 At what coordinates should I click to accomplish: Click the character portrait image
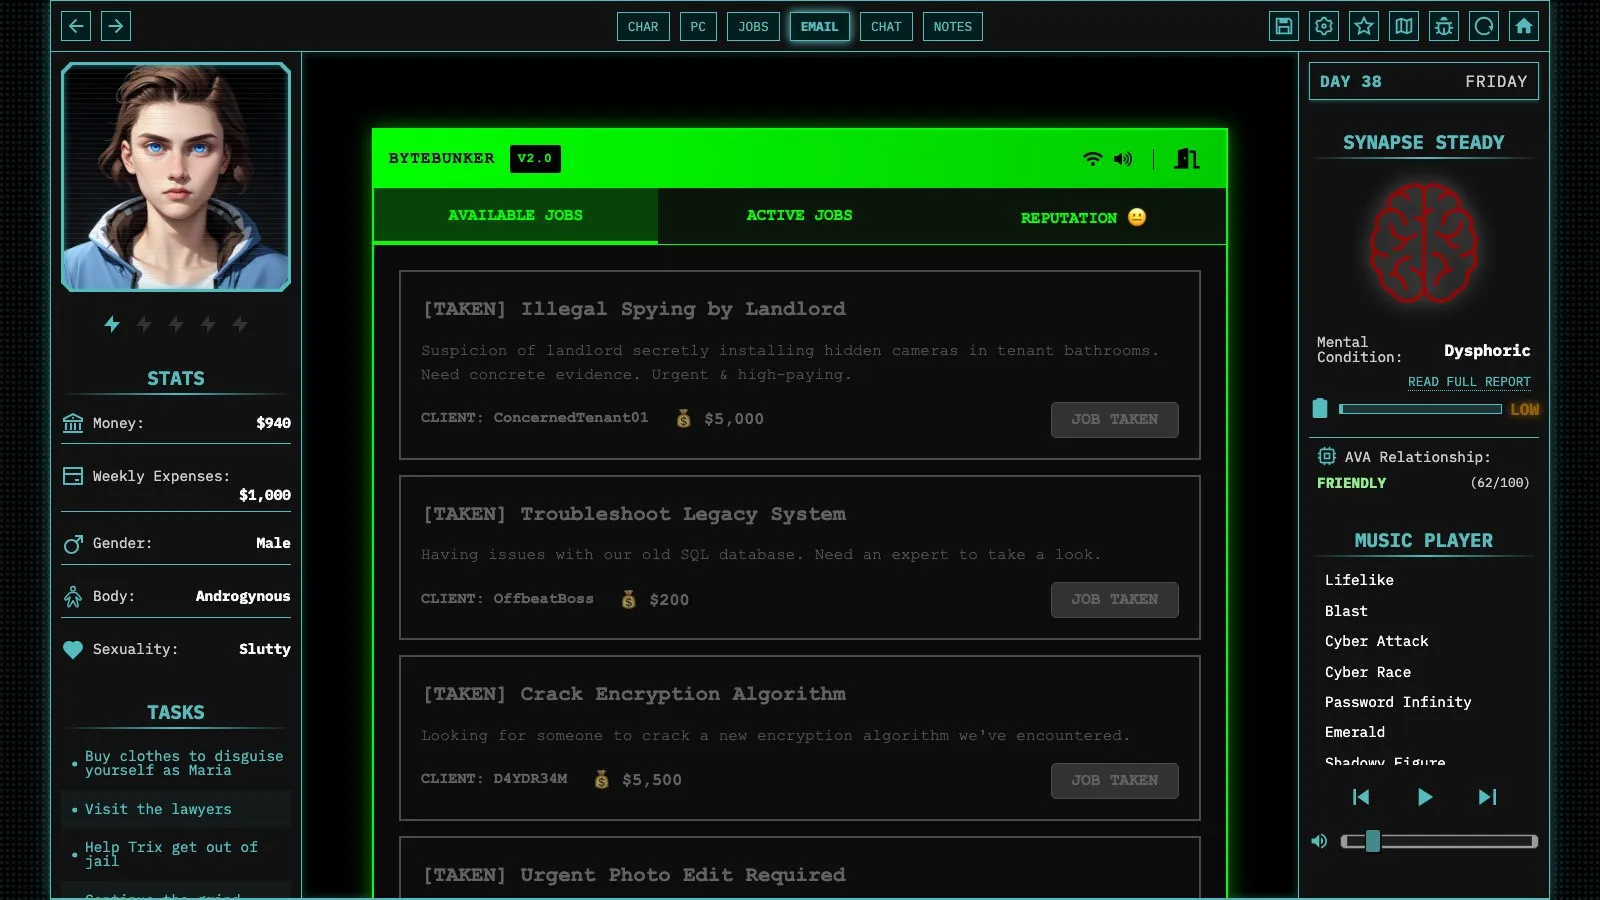(x=176, y=177)
